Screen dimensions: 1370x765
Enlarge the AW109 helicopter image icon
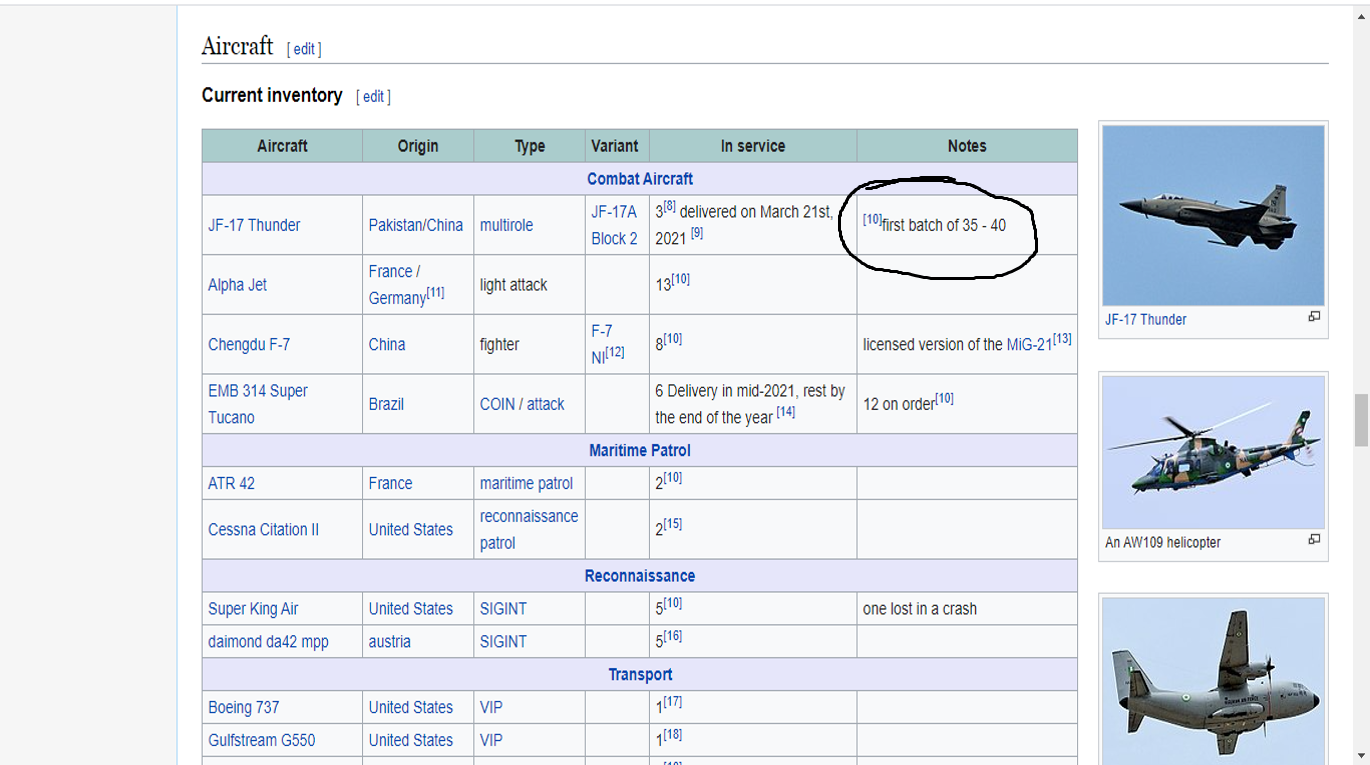pos(1314,539)
